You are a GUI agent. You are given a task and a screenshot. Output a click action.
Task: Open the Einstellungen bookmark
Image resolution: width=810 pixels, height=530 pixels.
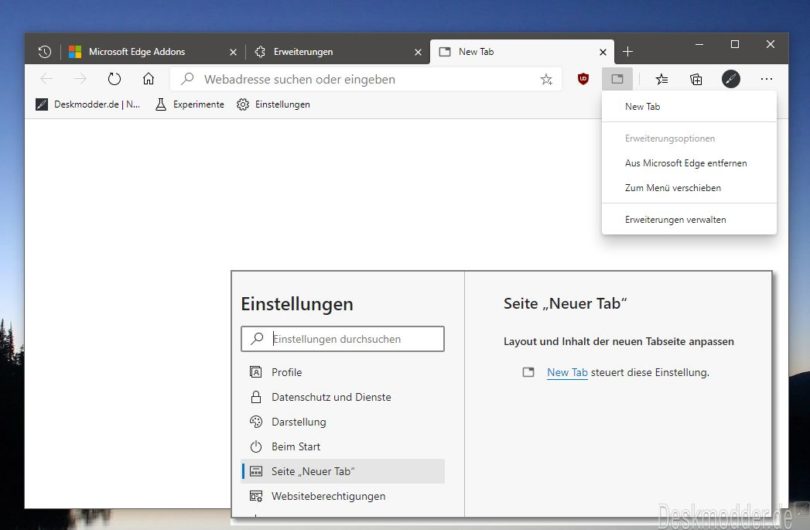pos(273,104)
